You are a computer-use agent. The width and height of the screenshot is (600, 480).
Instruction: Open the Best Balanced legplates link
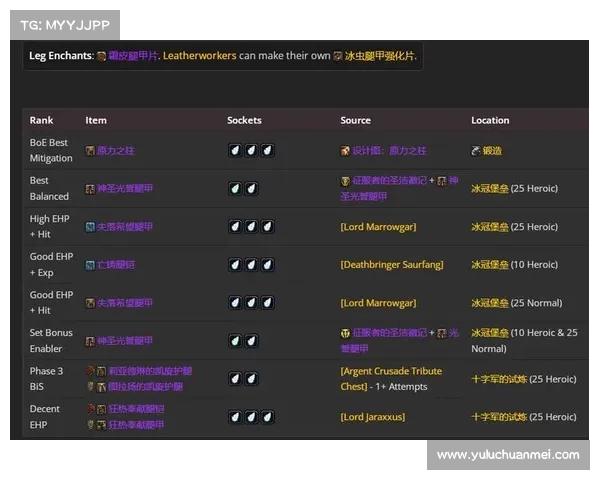pos(125,189)
